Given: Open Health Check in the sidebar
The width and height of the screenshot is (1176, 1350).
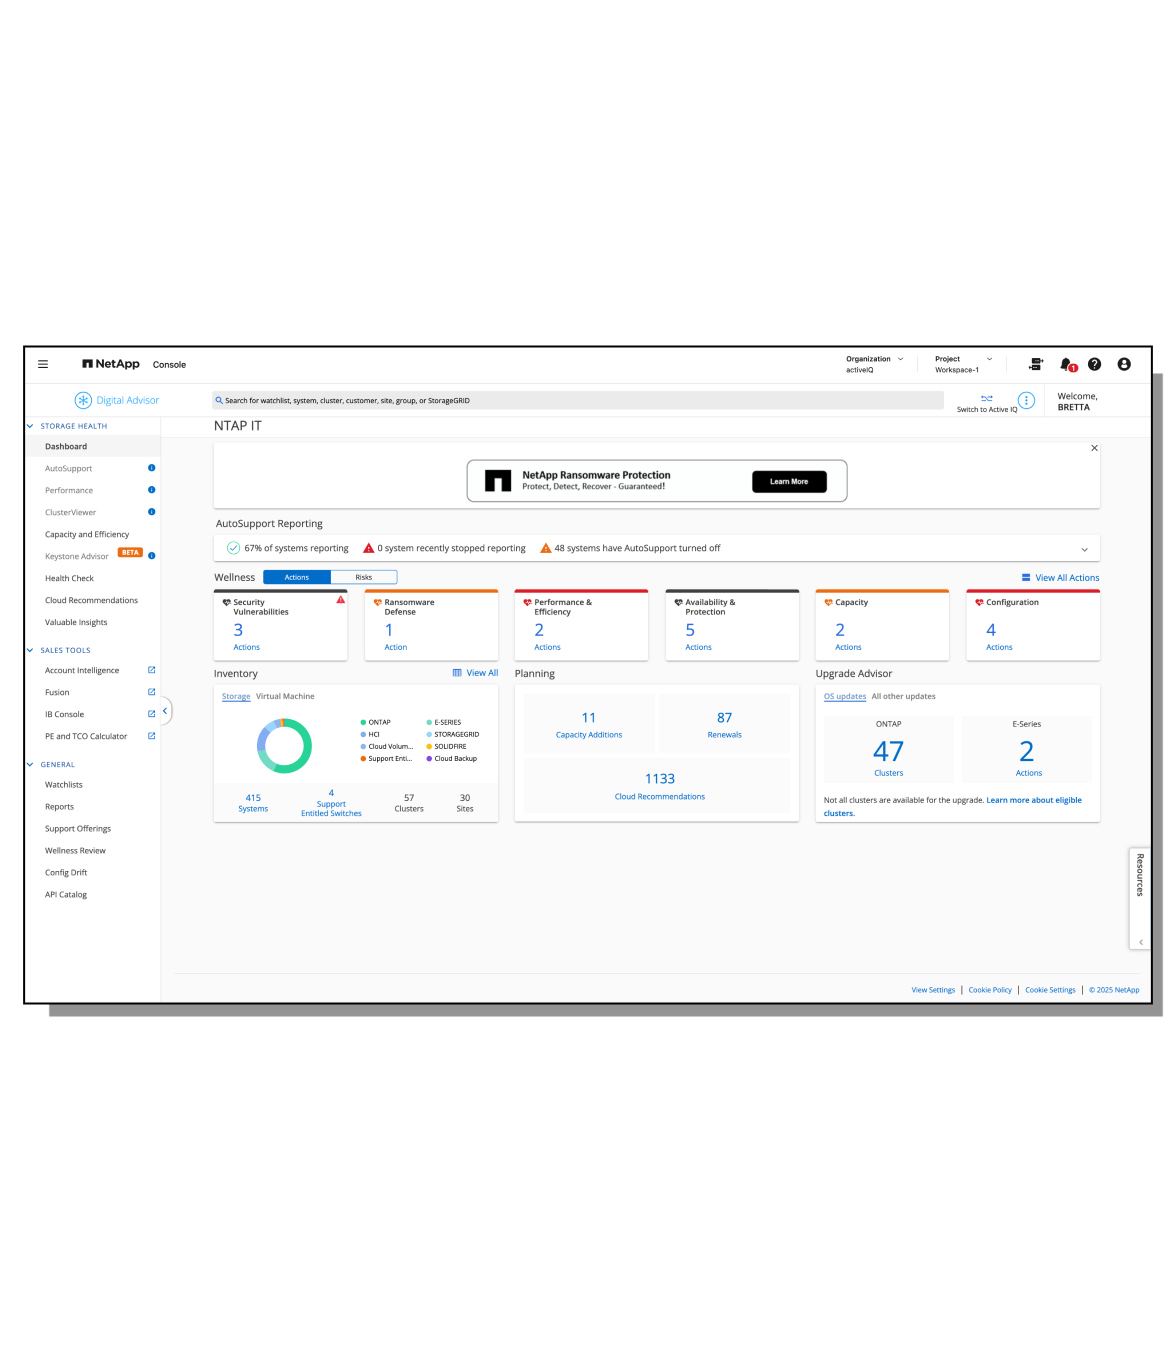Looking at the screenshot, I should pyautogui.click(x=69, y=578).
